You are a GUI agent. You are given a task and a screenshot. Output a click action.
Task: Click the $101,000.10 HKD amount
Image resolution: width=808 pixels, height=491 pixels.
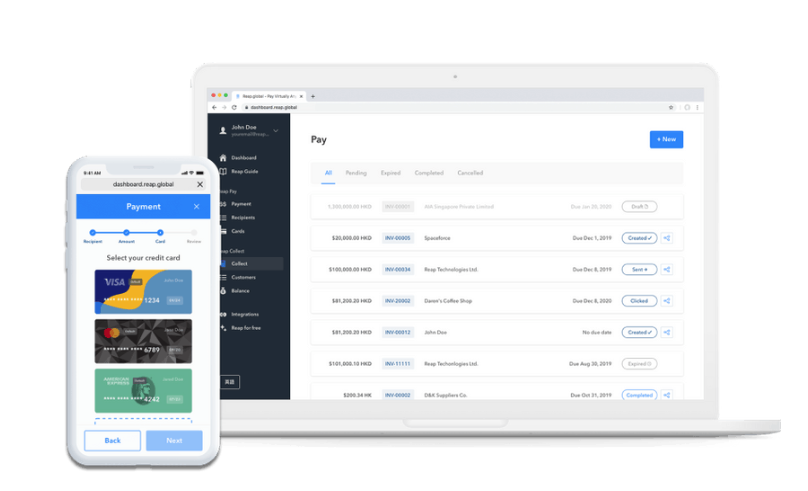350,364
